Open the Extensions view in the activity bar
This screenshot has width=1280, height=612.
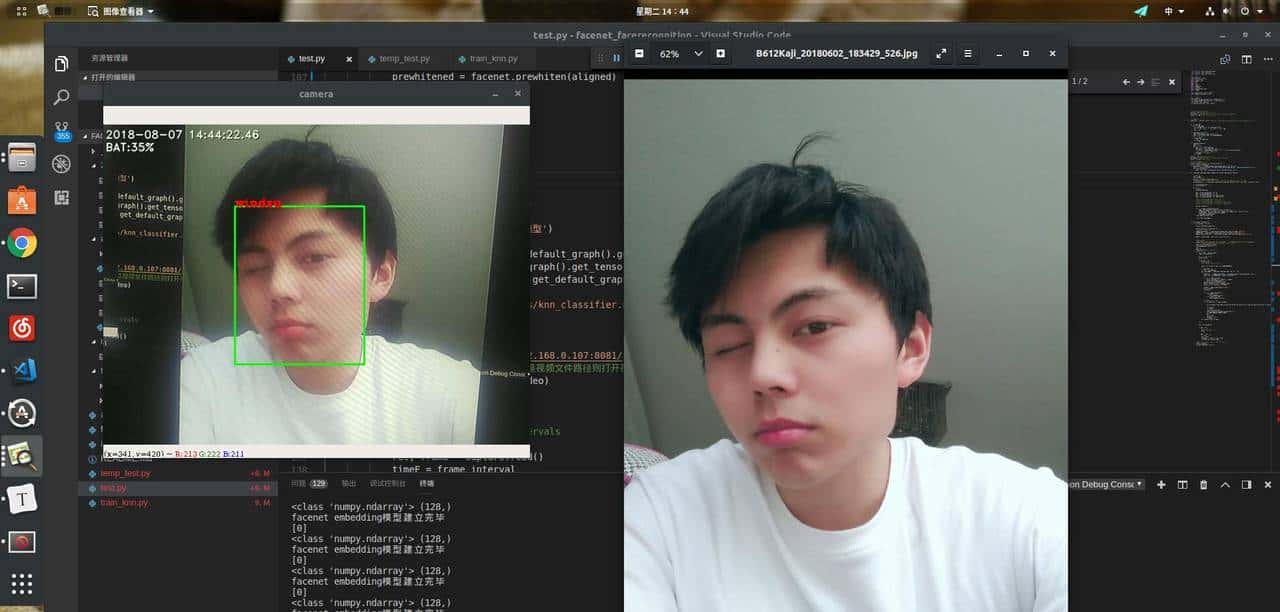pos(62,197)
